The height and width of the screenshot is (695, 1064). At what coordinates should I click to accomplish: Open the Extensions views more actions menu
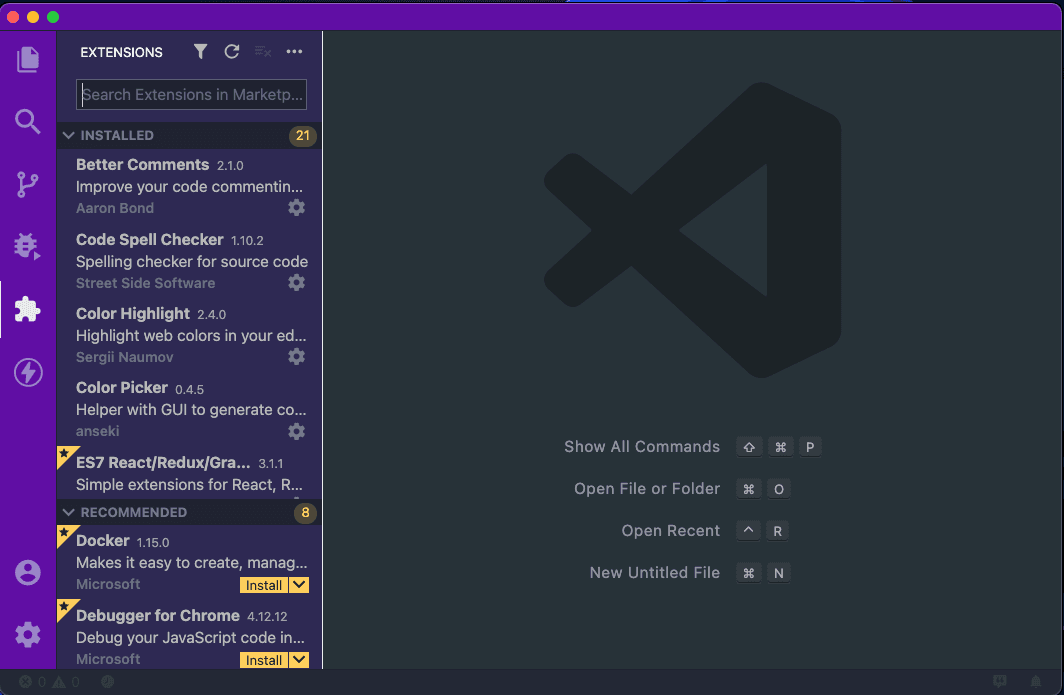pyautogui.click(x=294, y=52)
